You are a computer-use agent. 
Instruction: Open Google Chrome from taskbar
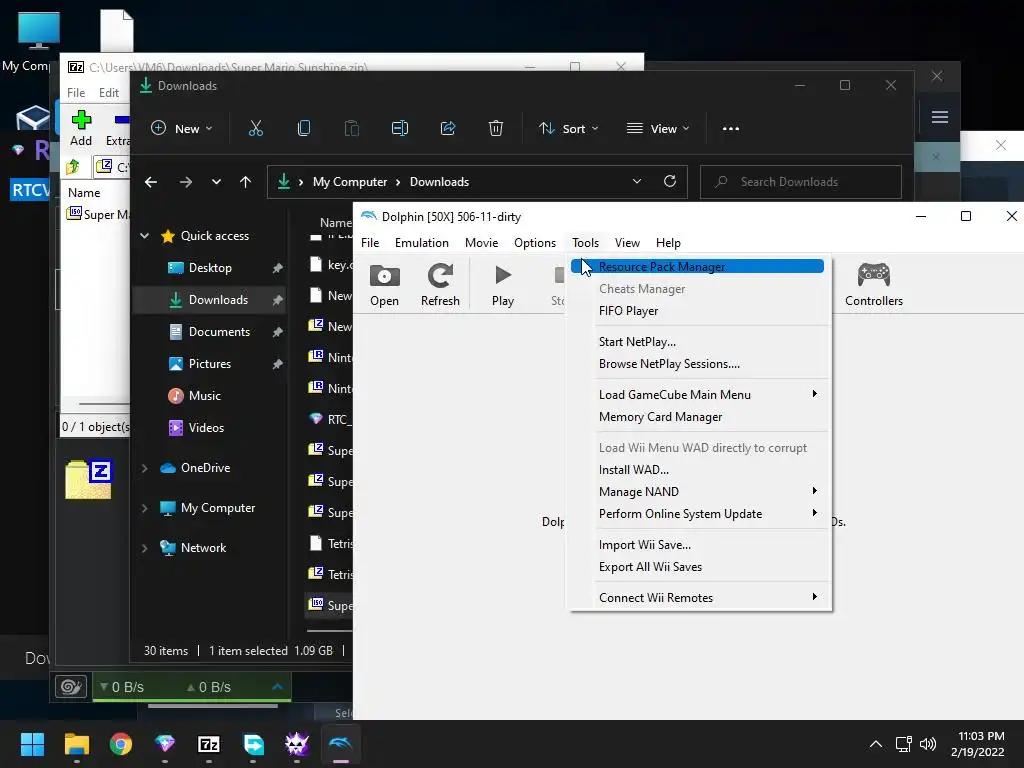click(x=121, y=744)
